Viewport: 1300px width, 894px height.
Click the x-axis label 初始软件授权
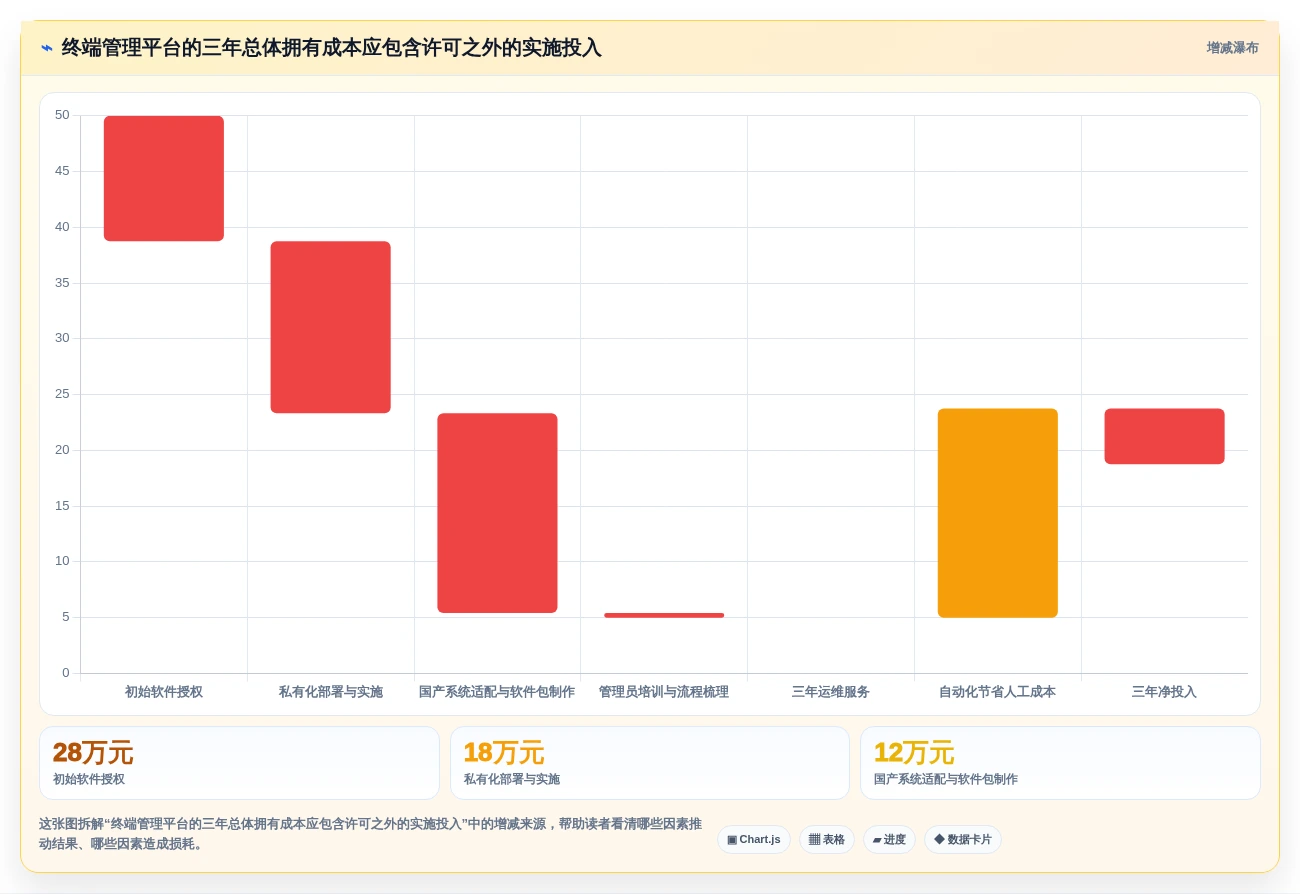[164, 692]
